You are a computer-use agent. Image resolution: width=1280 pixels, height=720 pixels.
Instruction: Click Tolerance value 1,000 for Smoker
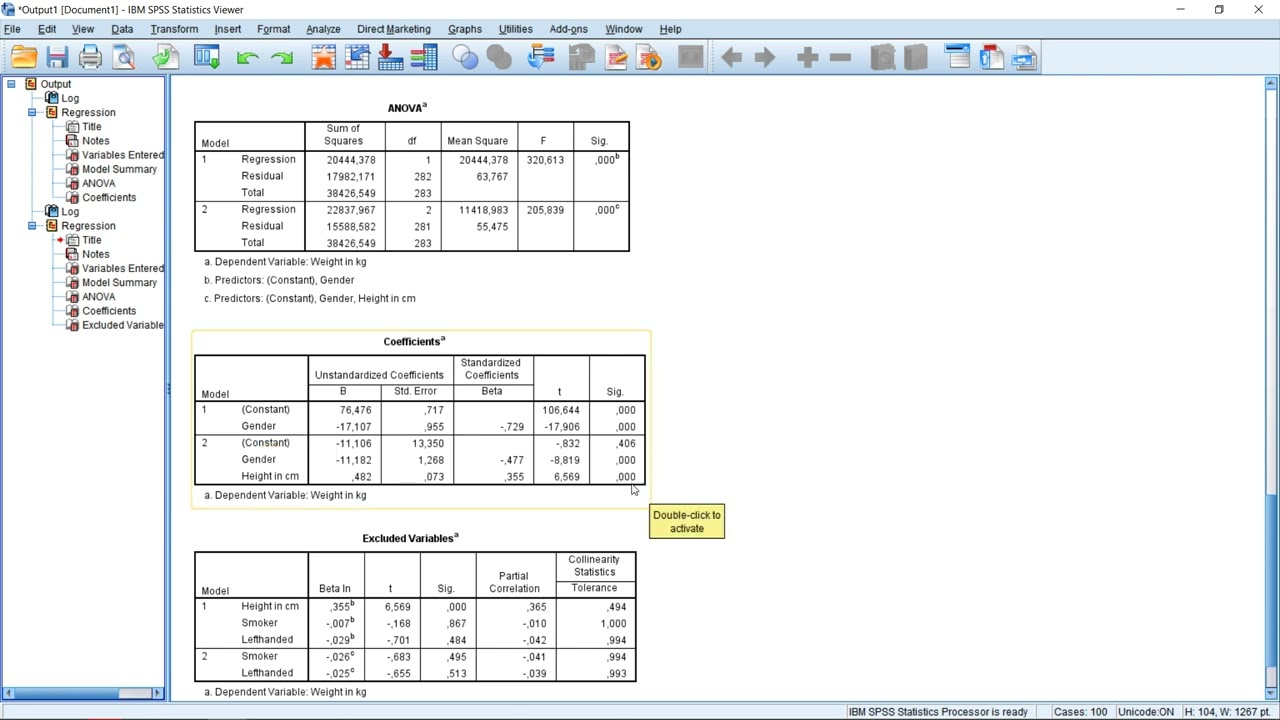point(613,623)
